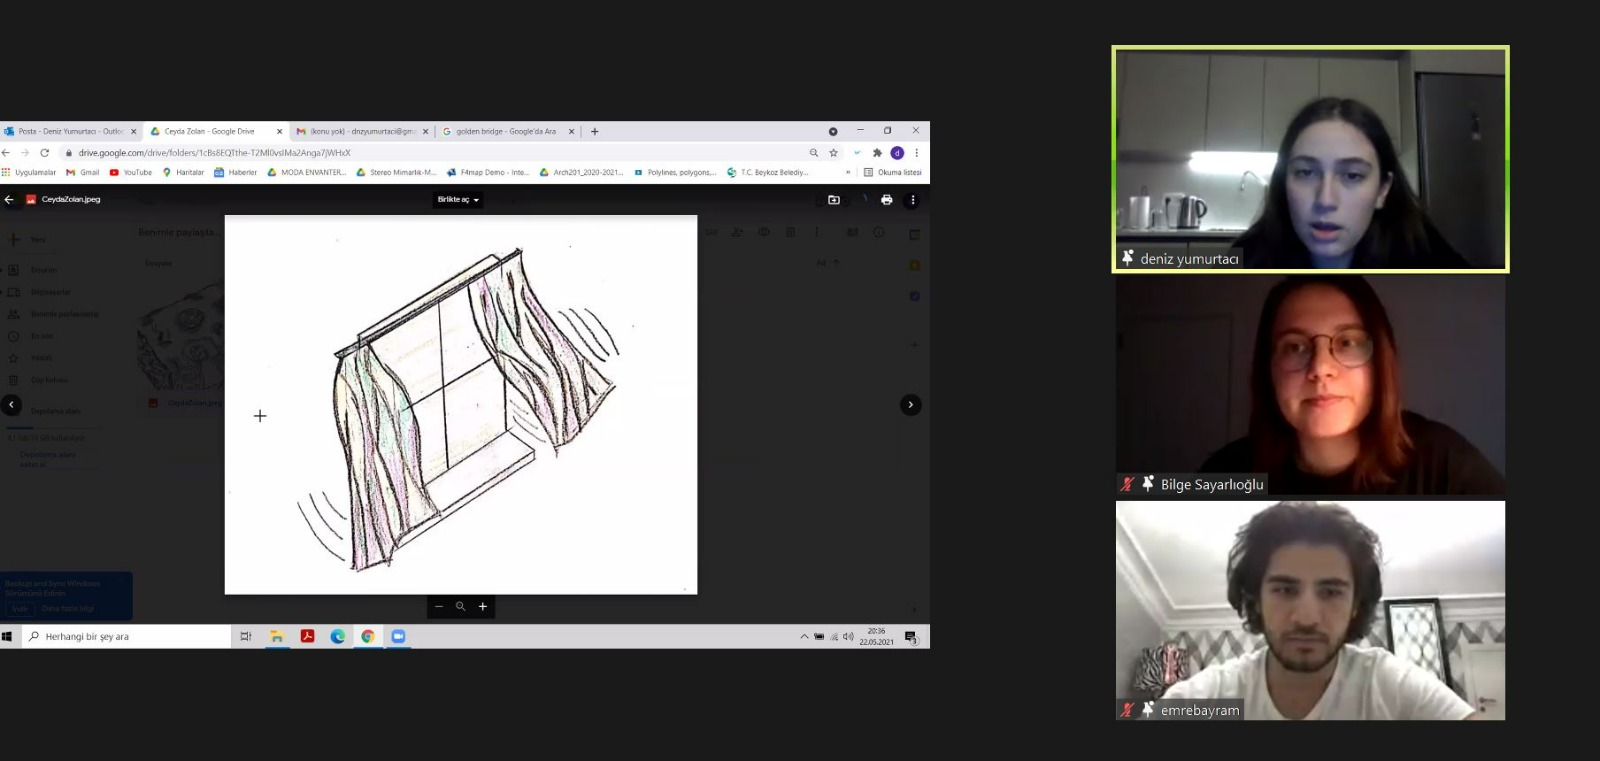The width and height of the screenshot is (1600, 761).
Task: Show the next image in preview
Action: (910, 405)
